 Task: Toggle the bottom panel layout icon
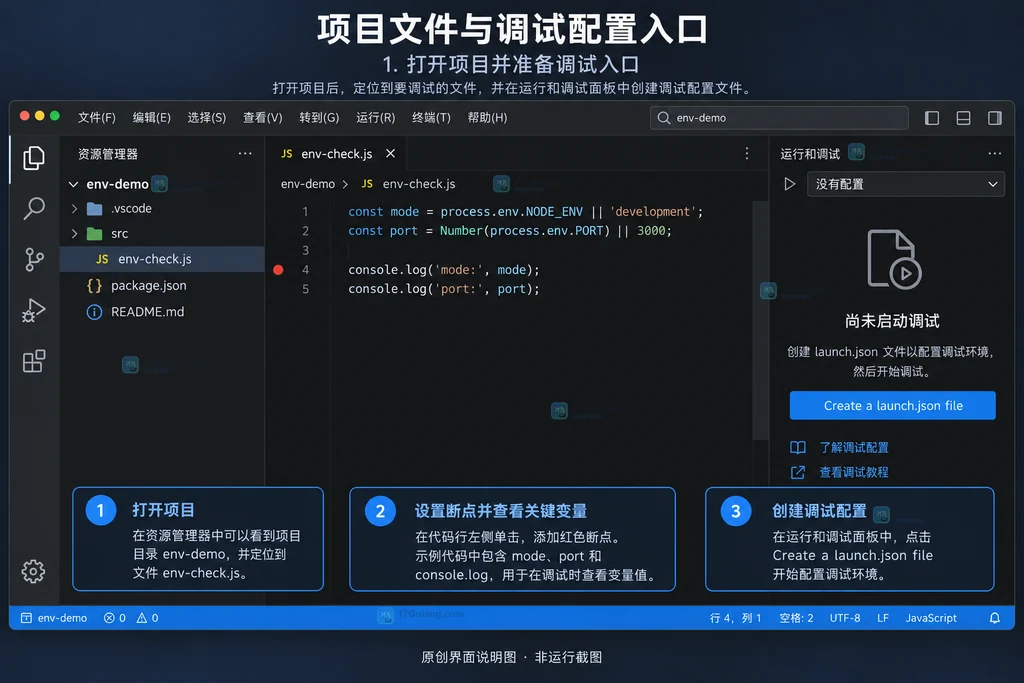coord(963,118)
